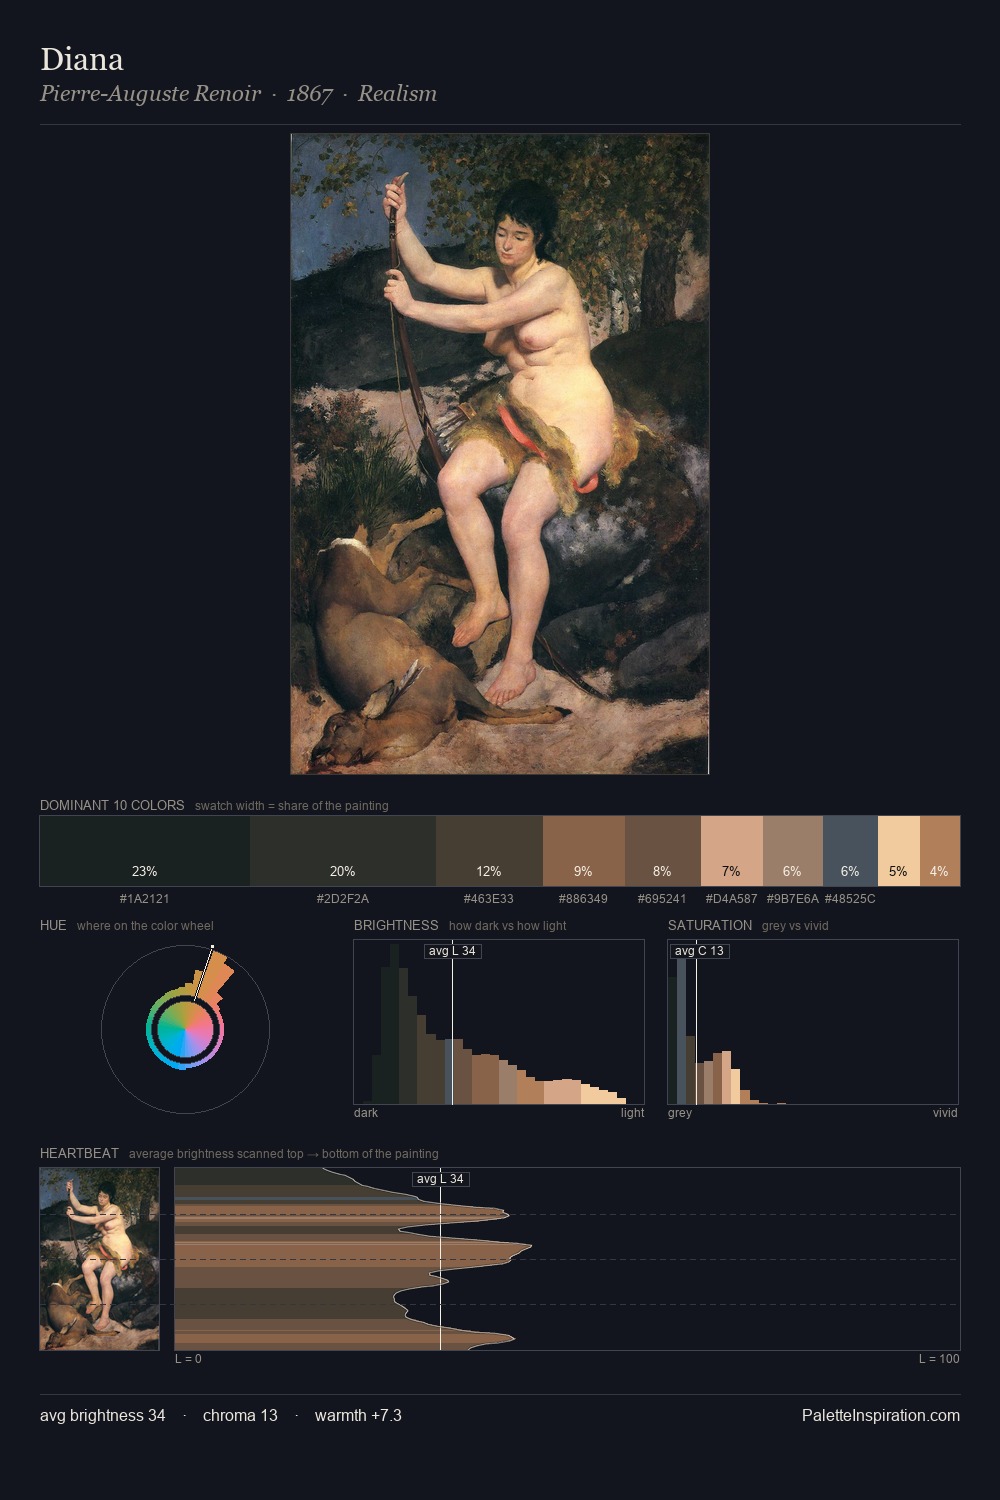The image size is (1000, 1500).
Task: Click hex code #886349
Action: click(x=583, y=899)
